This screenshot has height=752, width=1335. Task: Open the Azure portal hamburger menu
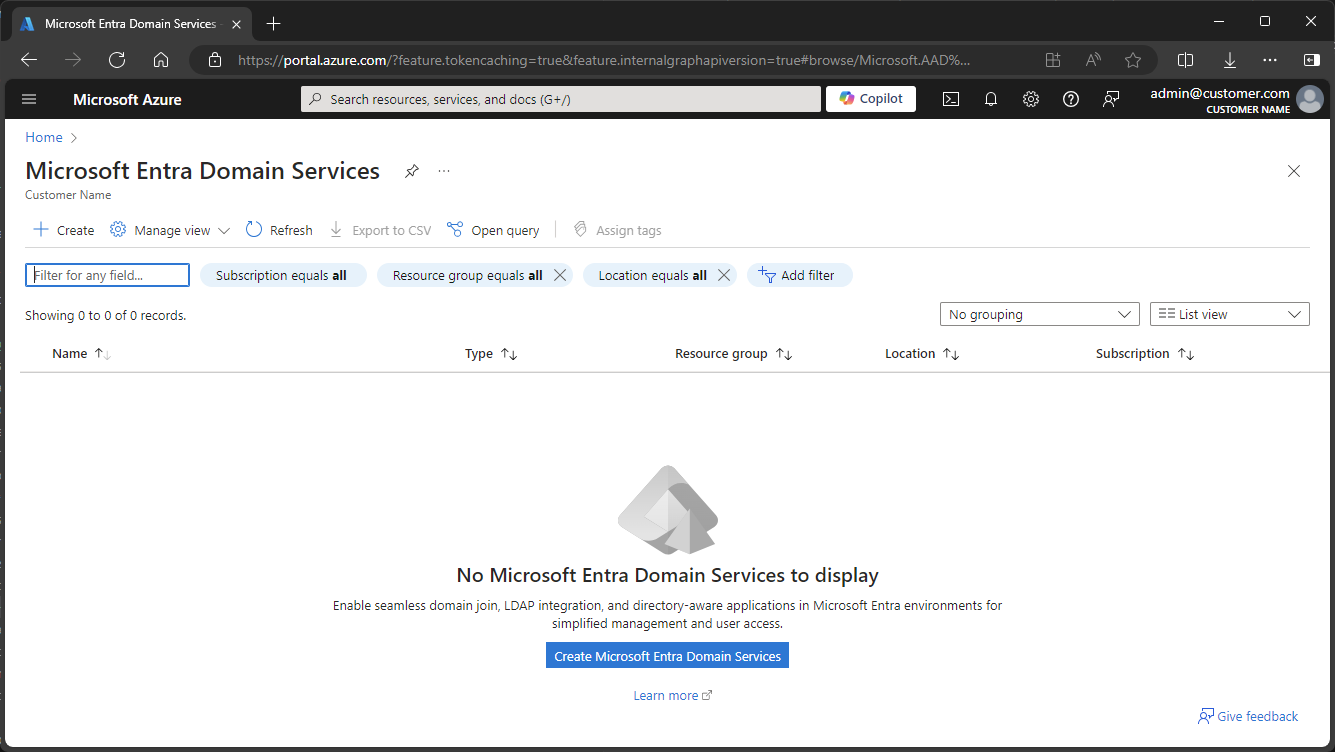pos(28,99)
